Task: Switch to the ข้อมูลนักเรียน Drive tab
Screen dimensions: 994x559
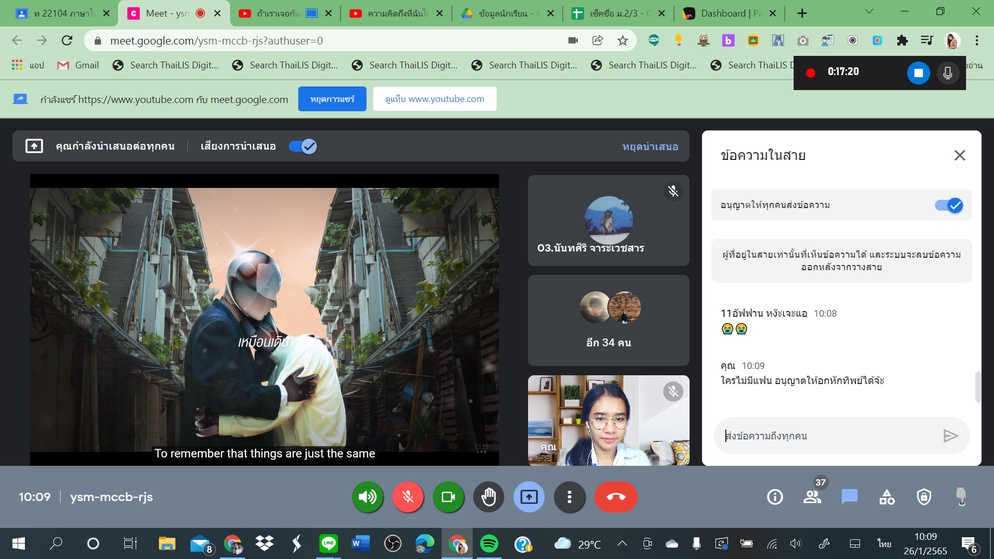Action: (x=507, y=13)
